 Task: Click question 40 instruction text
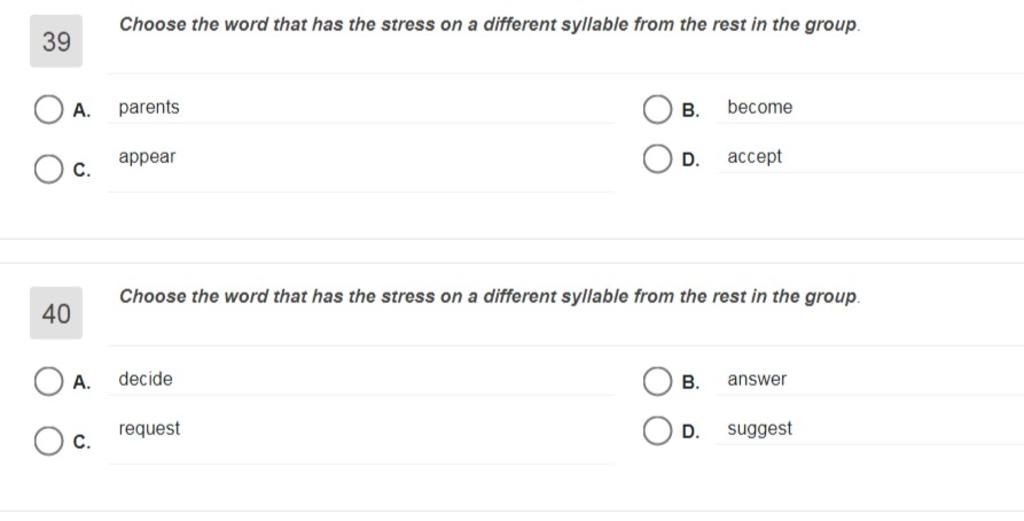click(x=490, y=297)
